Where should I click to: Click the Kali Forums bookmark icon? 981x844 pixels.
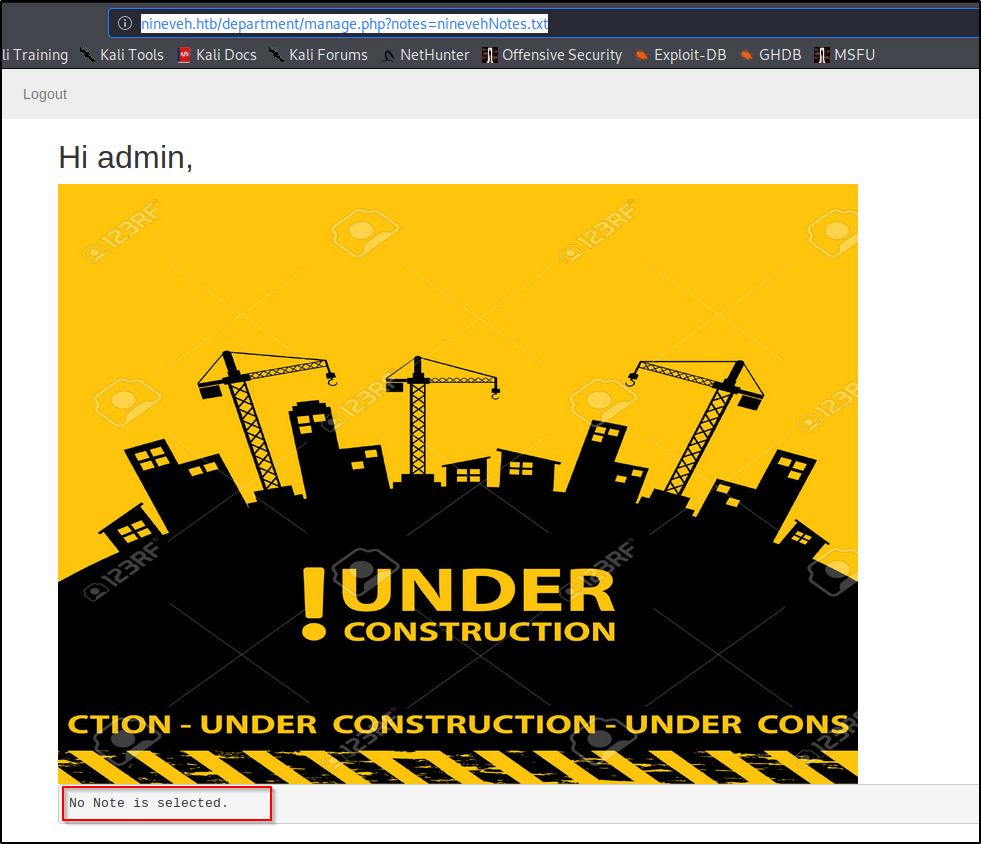pos(277,56)
